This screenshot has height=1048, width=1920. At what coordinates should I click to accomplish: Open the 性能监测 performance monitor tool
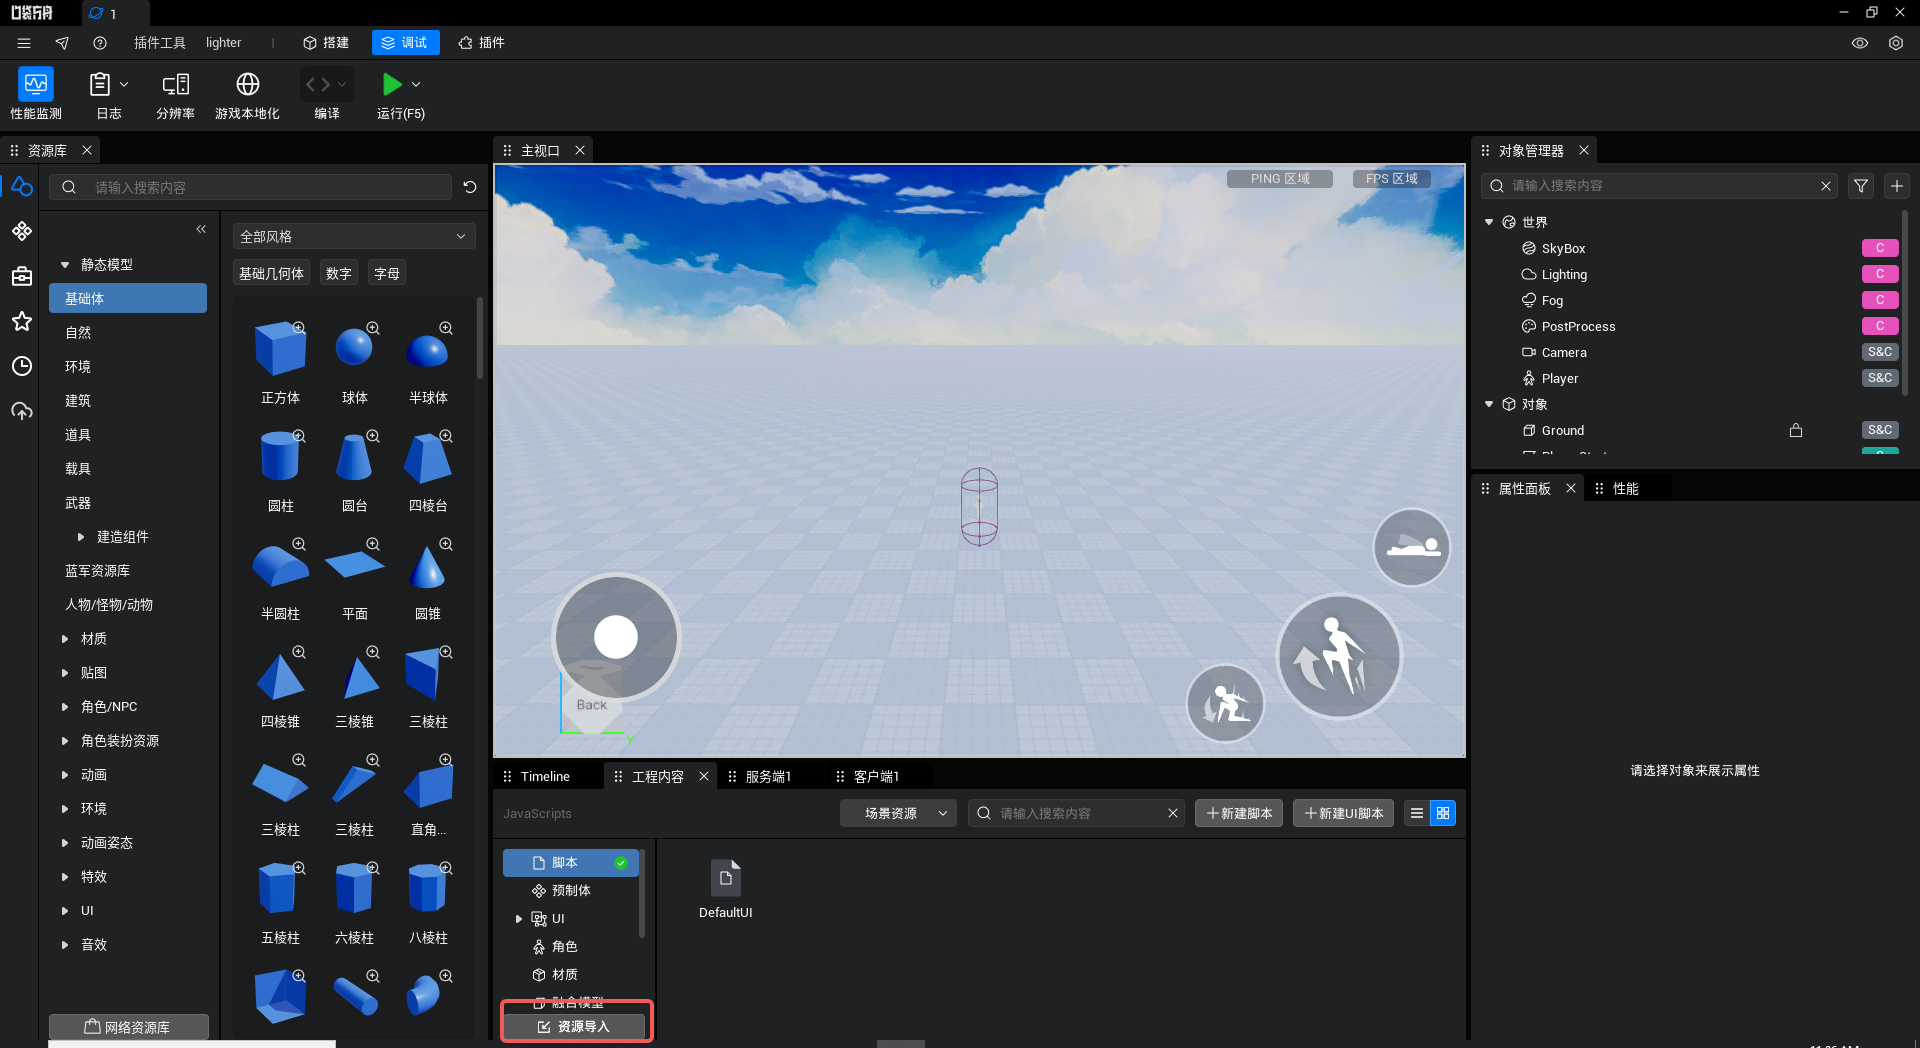coord(36,94)
